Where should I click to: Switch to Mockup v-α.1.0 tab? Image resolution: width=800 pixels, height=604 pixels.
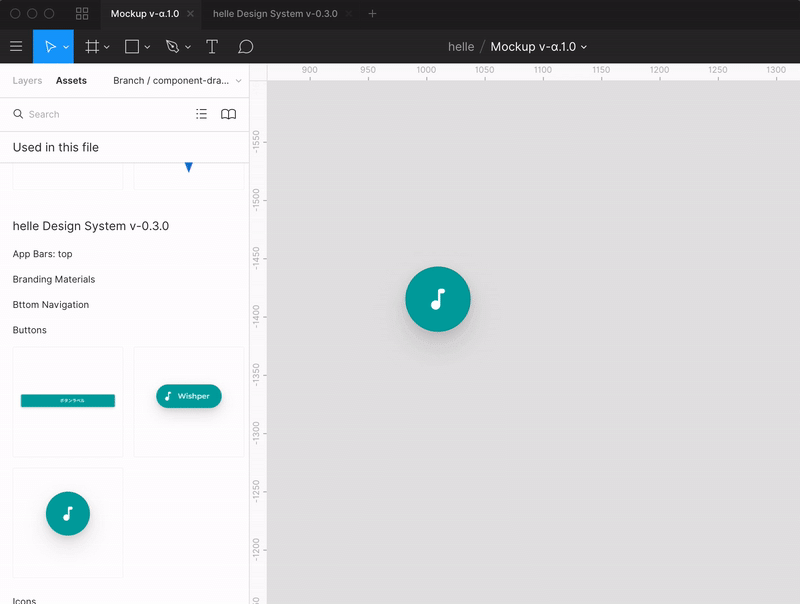pos(144,14)
